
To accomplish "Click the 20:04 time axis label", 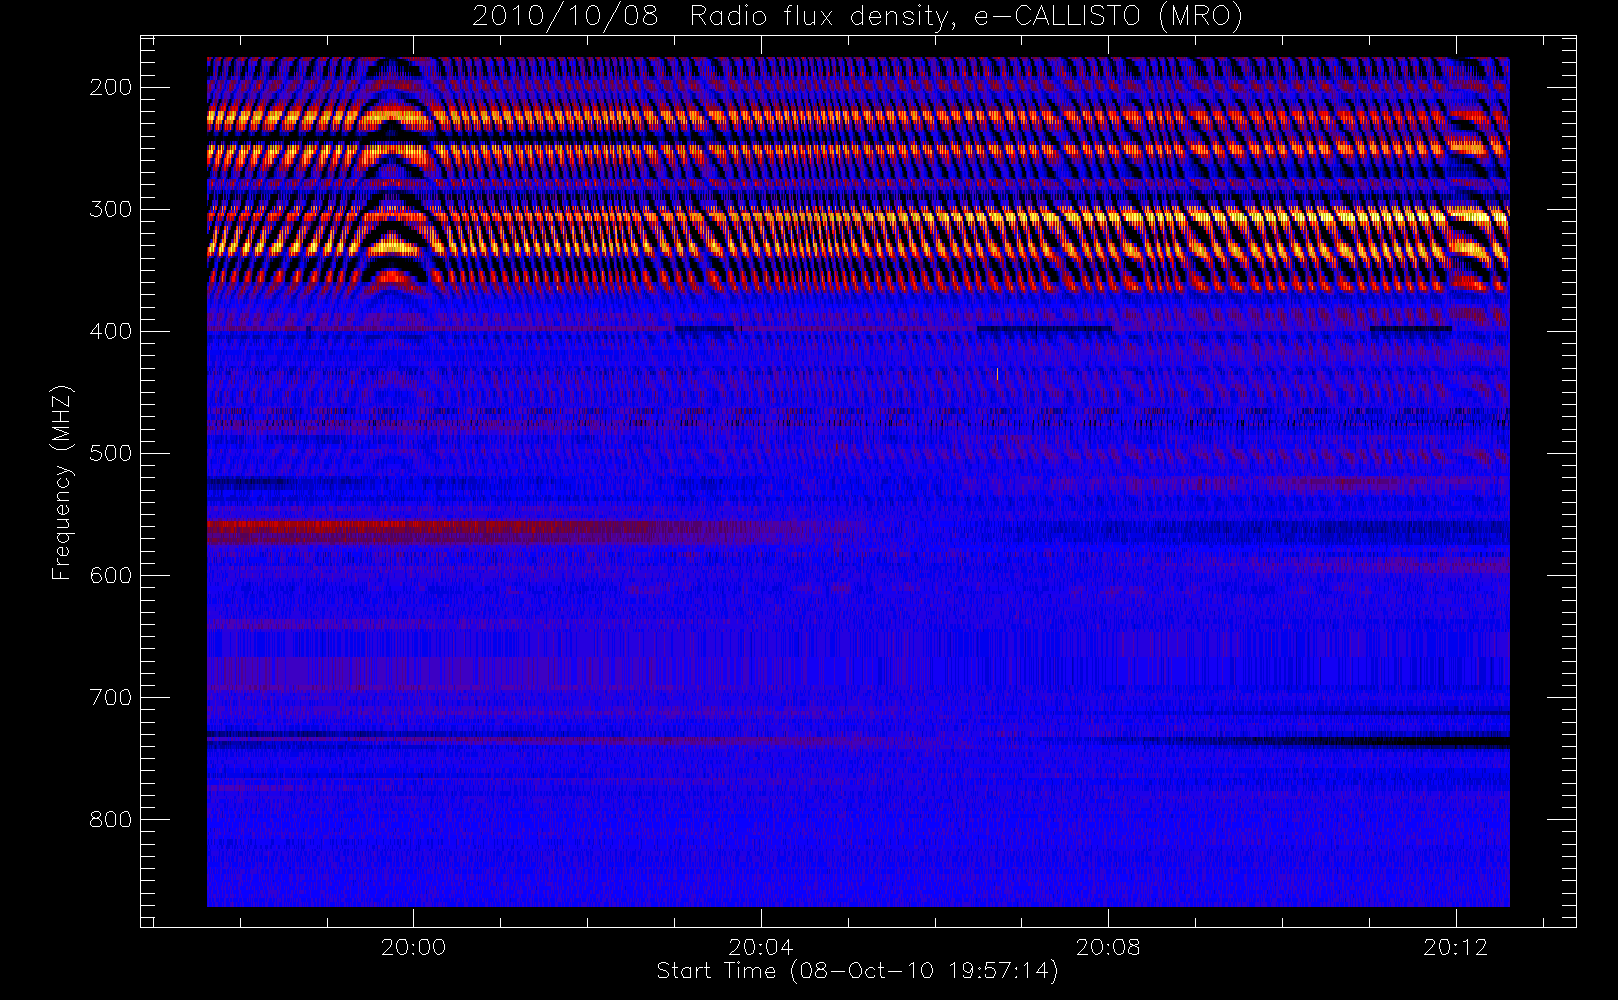I will pos(761,947).
